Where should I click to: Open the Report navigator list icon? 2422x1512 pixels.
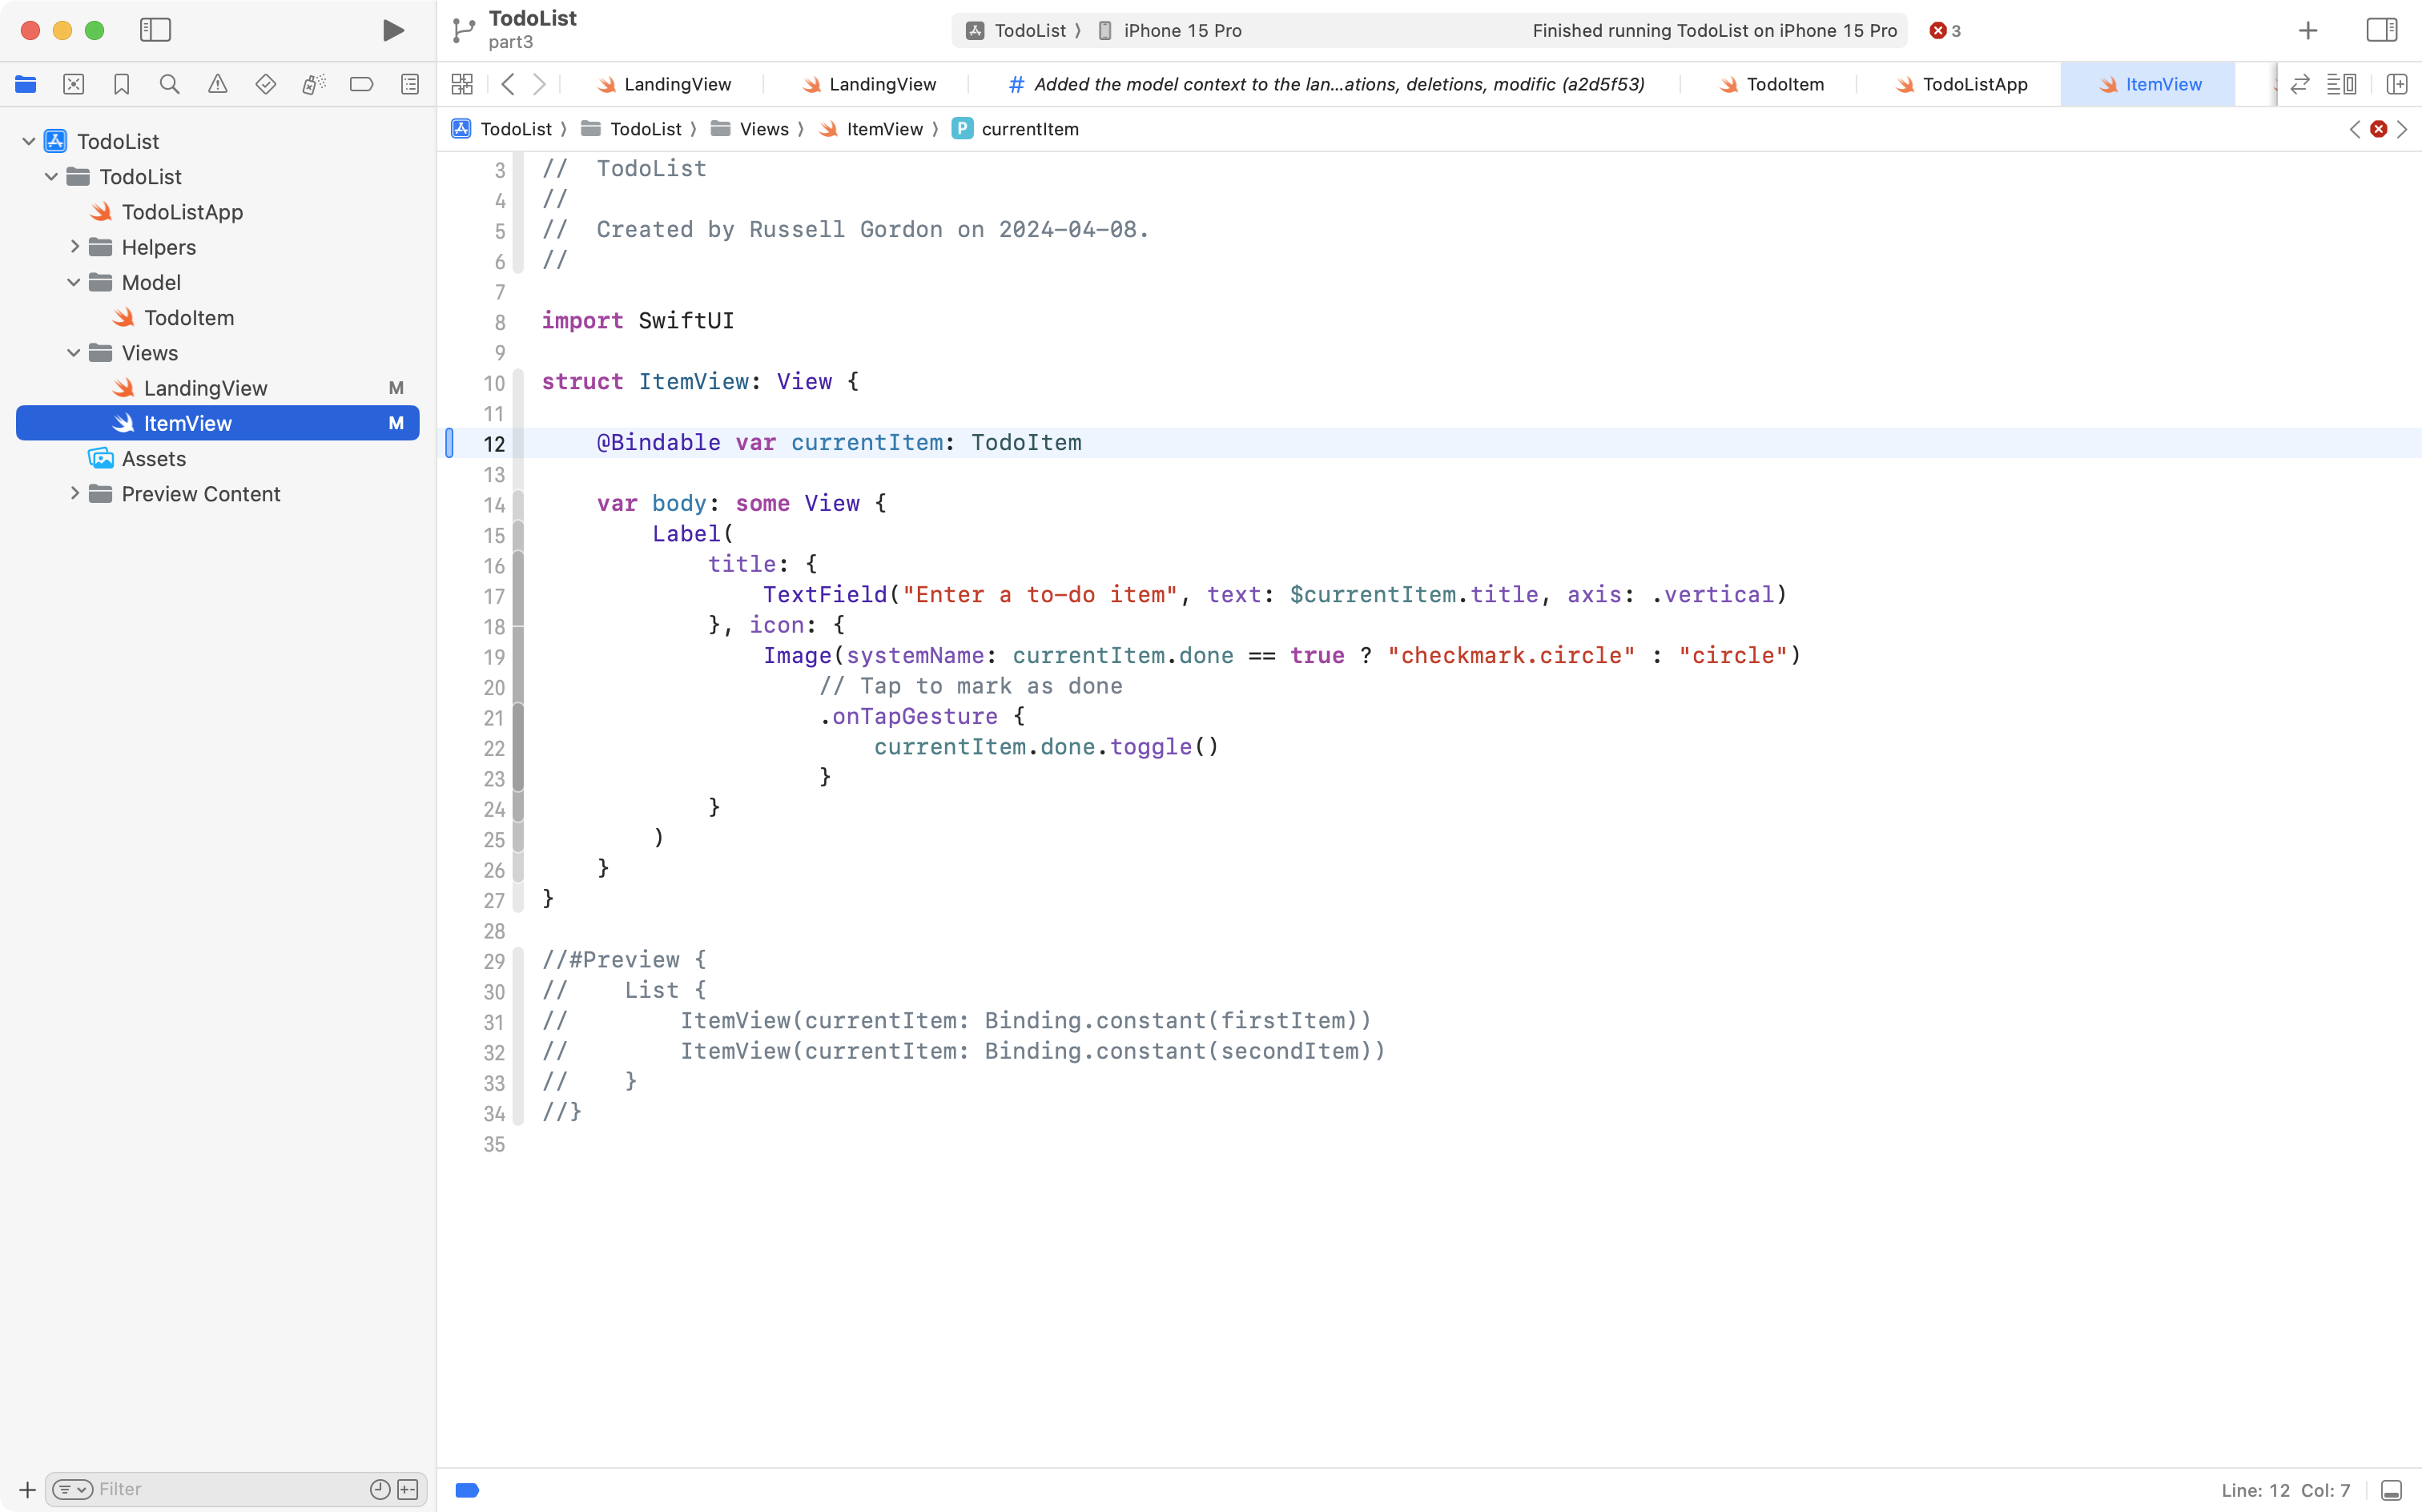coord(409,84)
